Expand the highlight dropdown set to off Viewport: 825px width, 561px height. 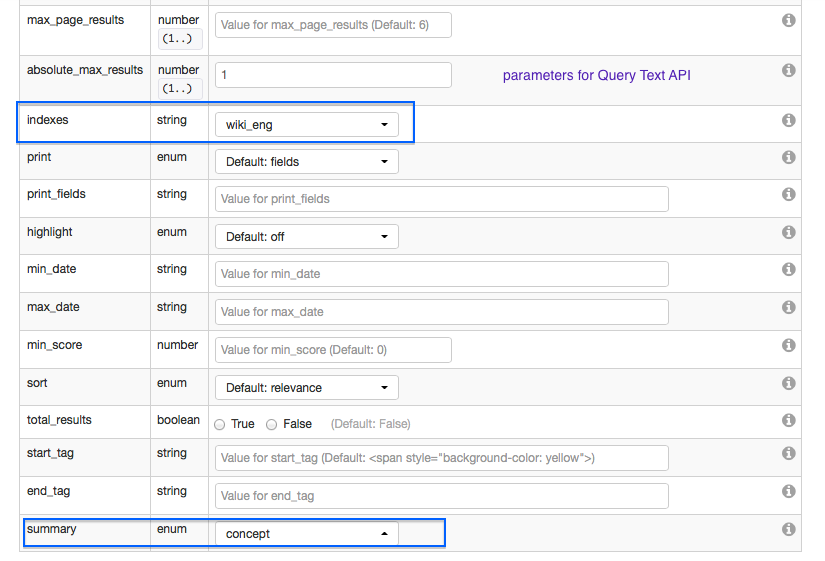coord(307,237)
